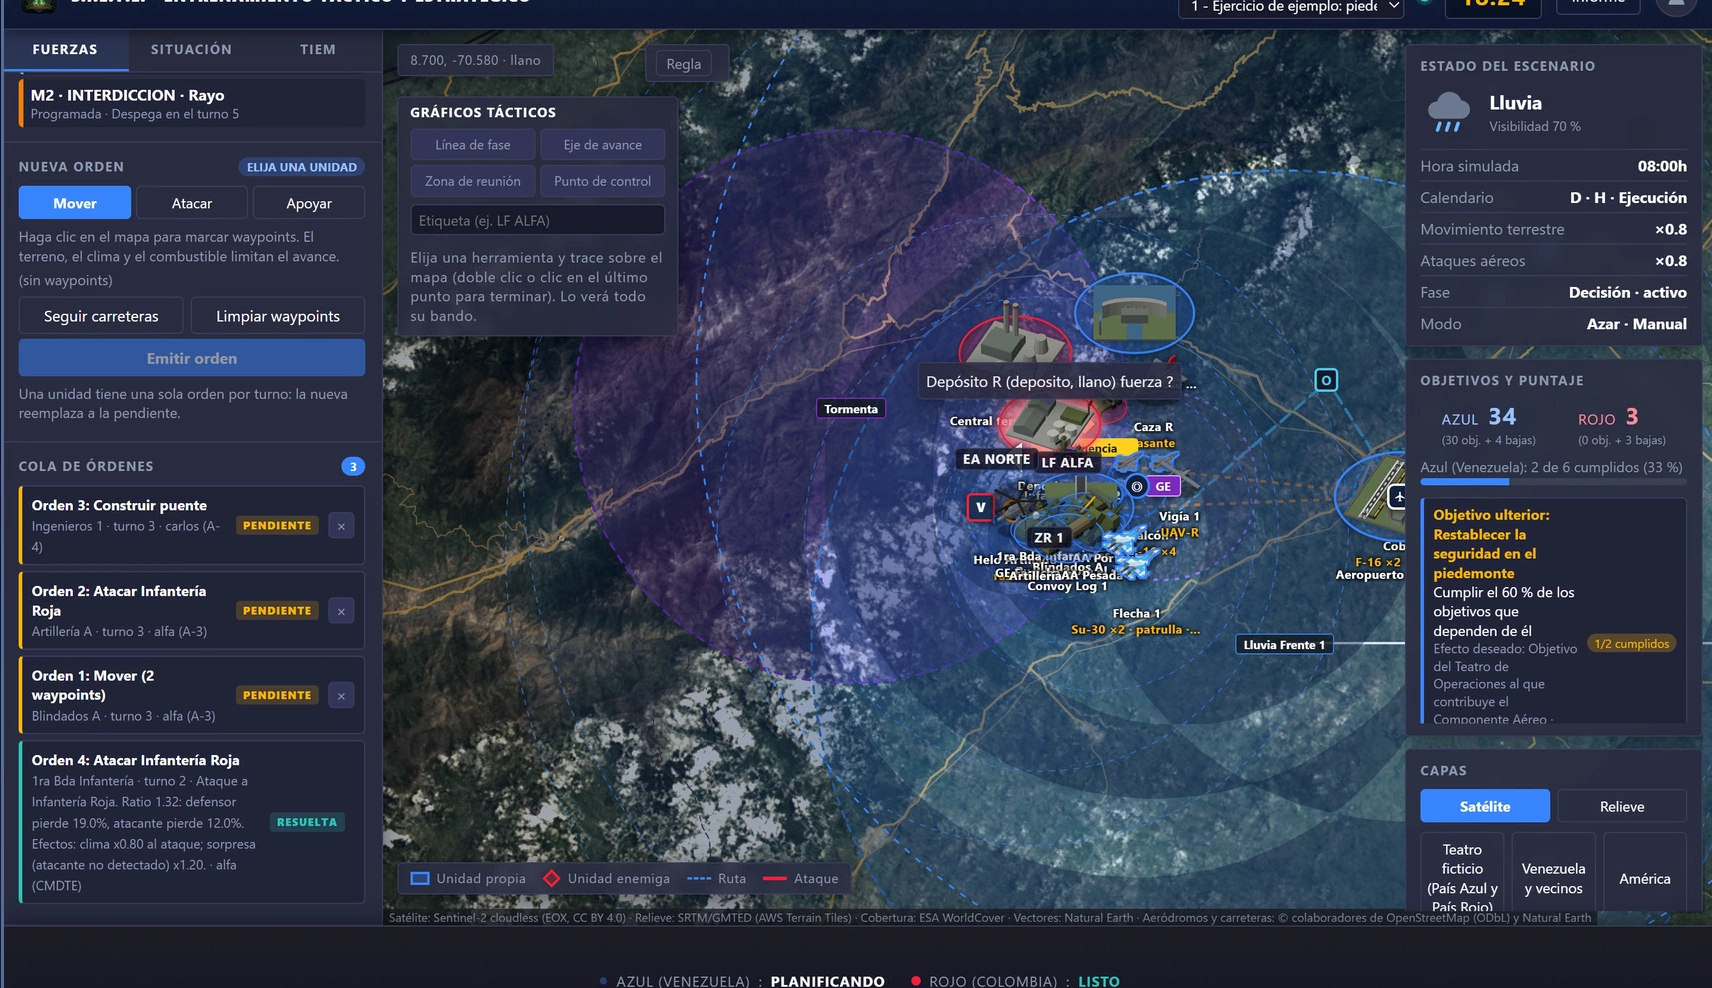The width and height of the screenshot is (1712, 988).
Task: Select the EA NORTE map label
Action: pos(996,459)
